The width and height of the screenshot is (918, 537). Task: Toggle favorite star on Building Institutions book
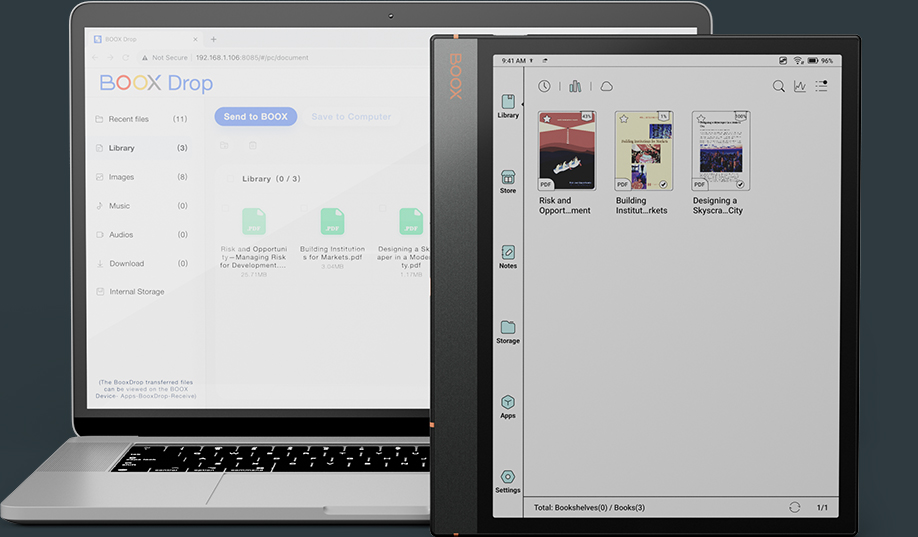622,118
